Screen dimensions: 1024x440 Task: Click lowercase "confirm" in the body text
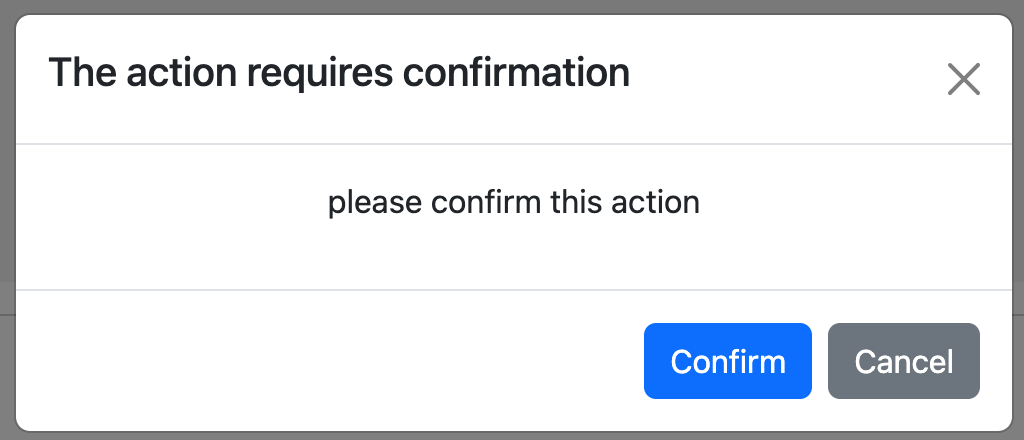[486, 203]
